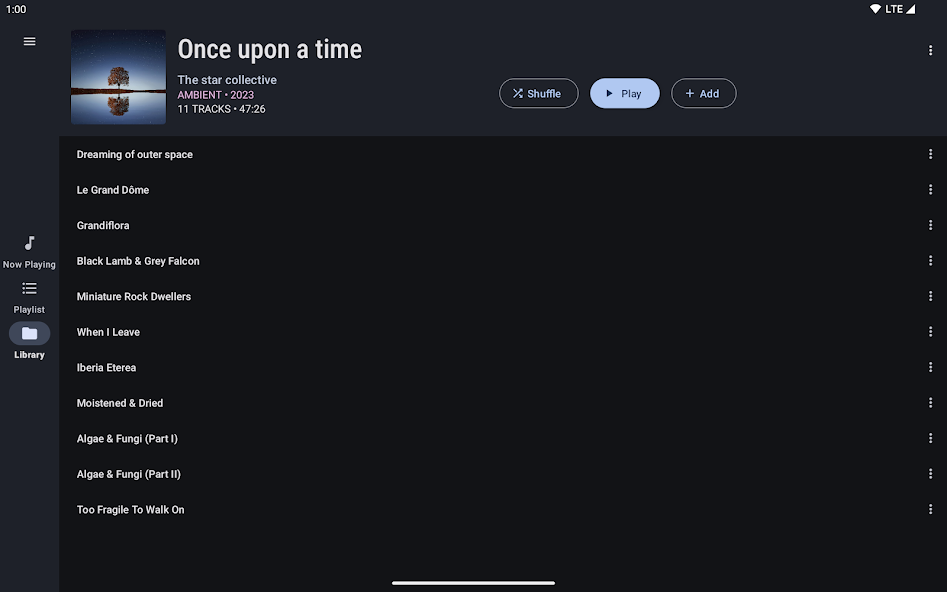Open the hamburger navigation menu
This screenshot has width=947, height=592.
point(29,41)
